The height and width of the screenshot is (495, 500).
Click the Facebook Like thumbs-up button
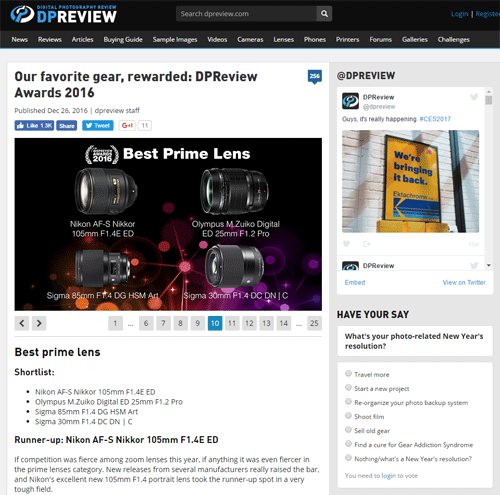pyautogui.click(x=34, y=126)
